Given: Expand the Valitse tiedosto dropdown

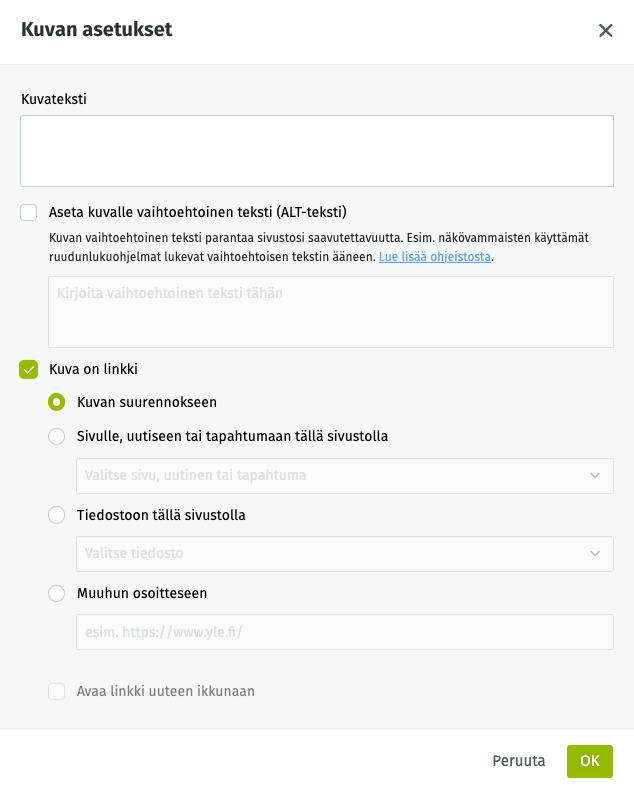Looking at the screenshot, I should pos(345,554).
